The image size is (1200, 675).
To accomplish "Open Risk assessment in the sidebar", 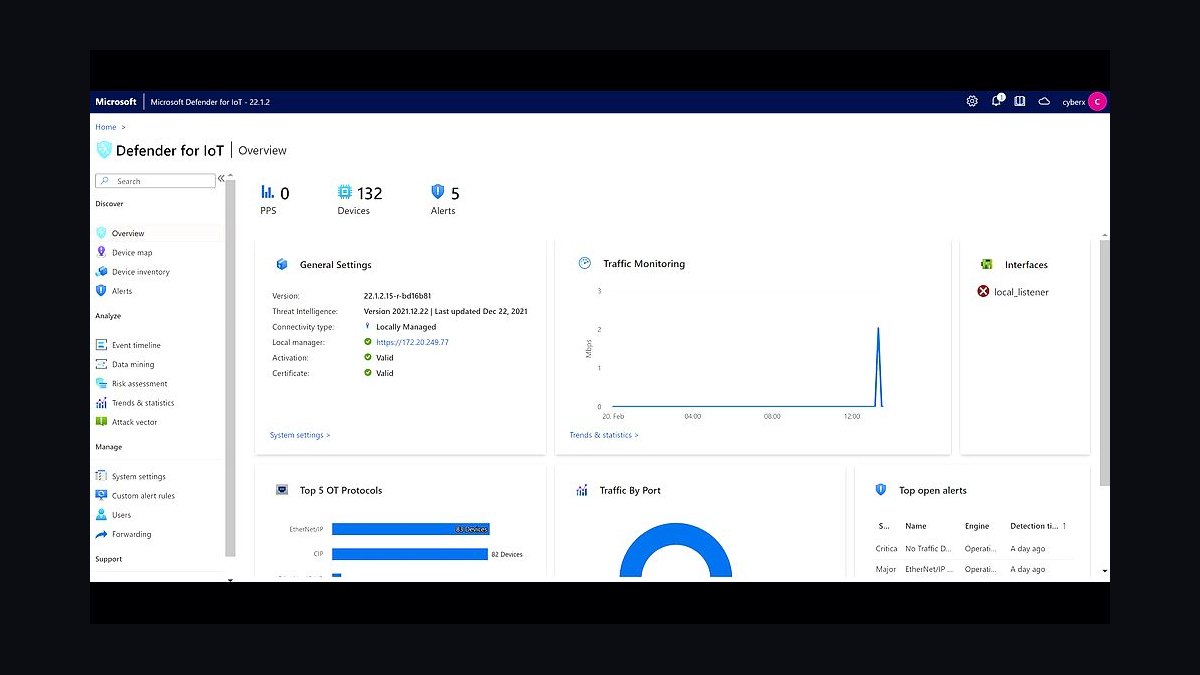I will tap(131, 384).
